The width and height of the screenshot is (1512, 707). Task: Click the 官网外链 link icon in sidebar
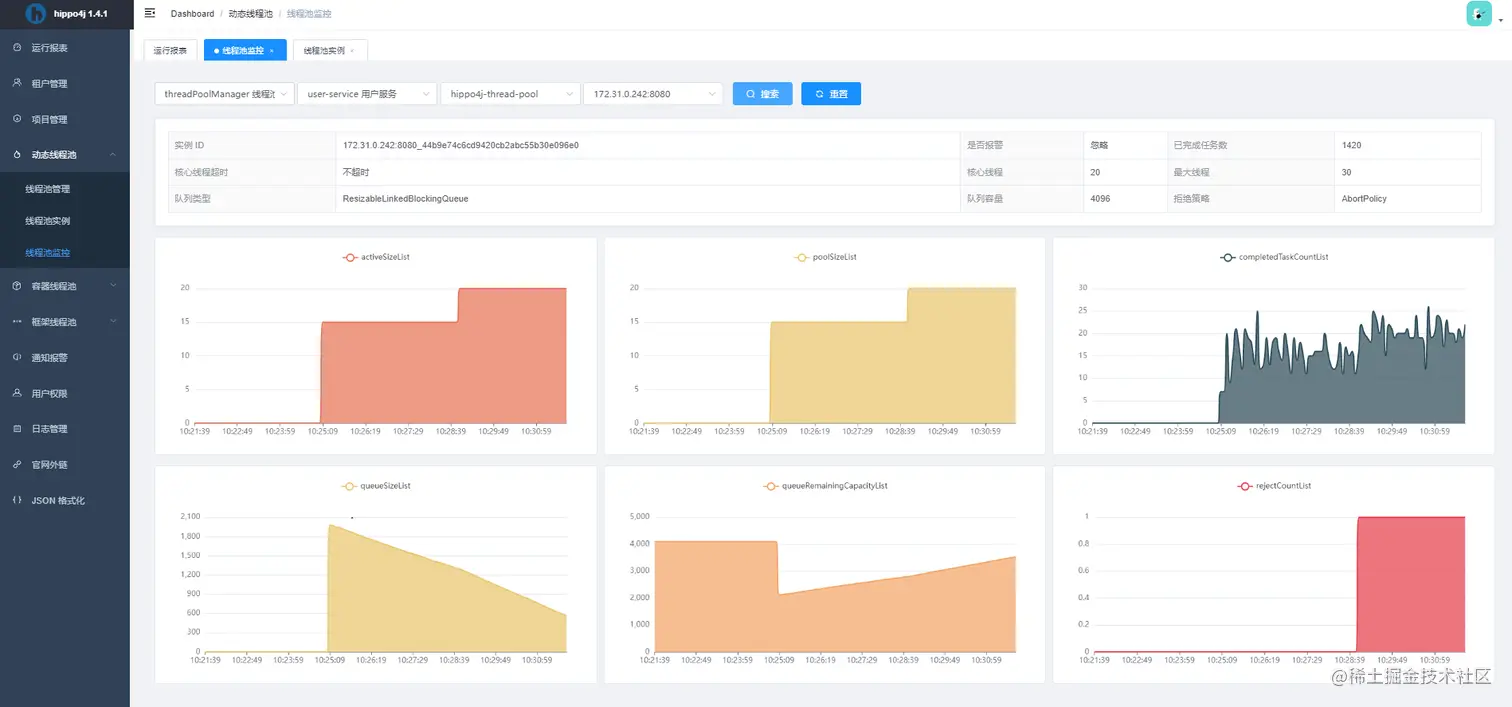click(x=17, y=464)
